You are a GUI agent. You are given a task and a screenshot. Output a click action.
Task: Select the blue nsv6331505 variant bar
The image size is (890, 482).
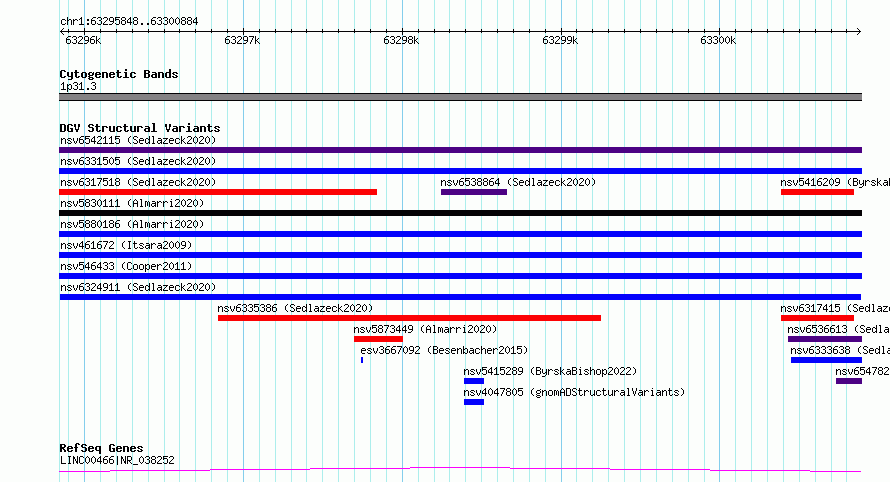pyautogui.click(x=460, y=171)
